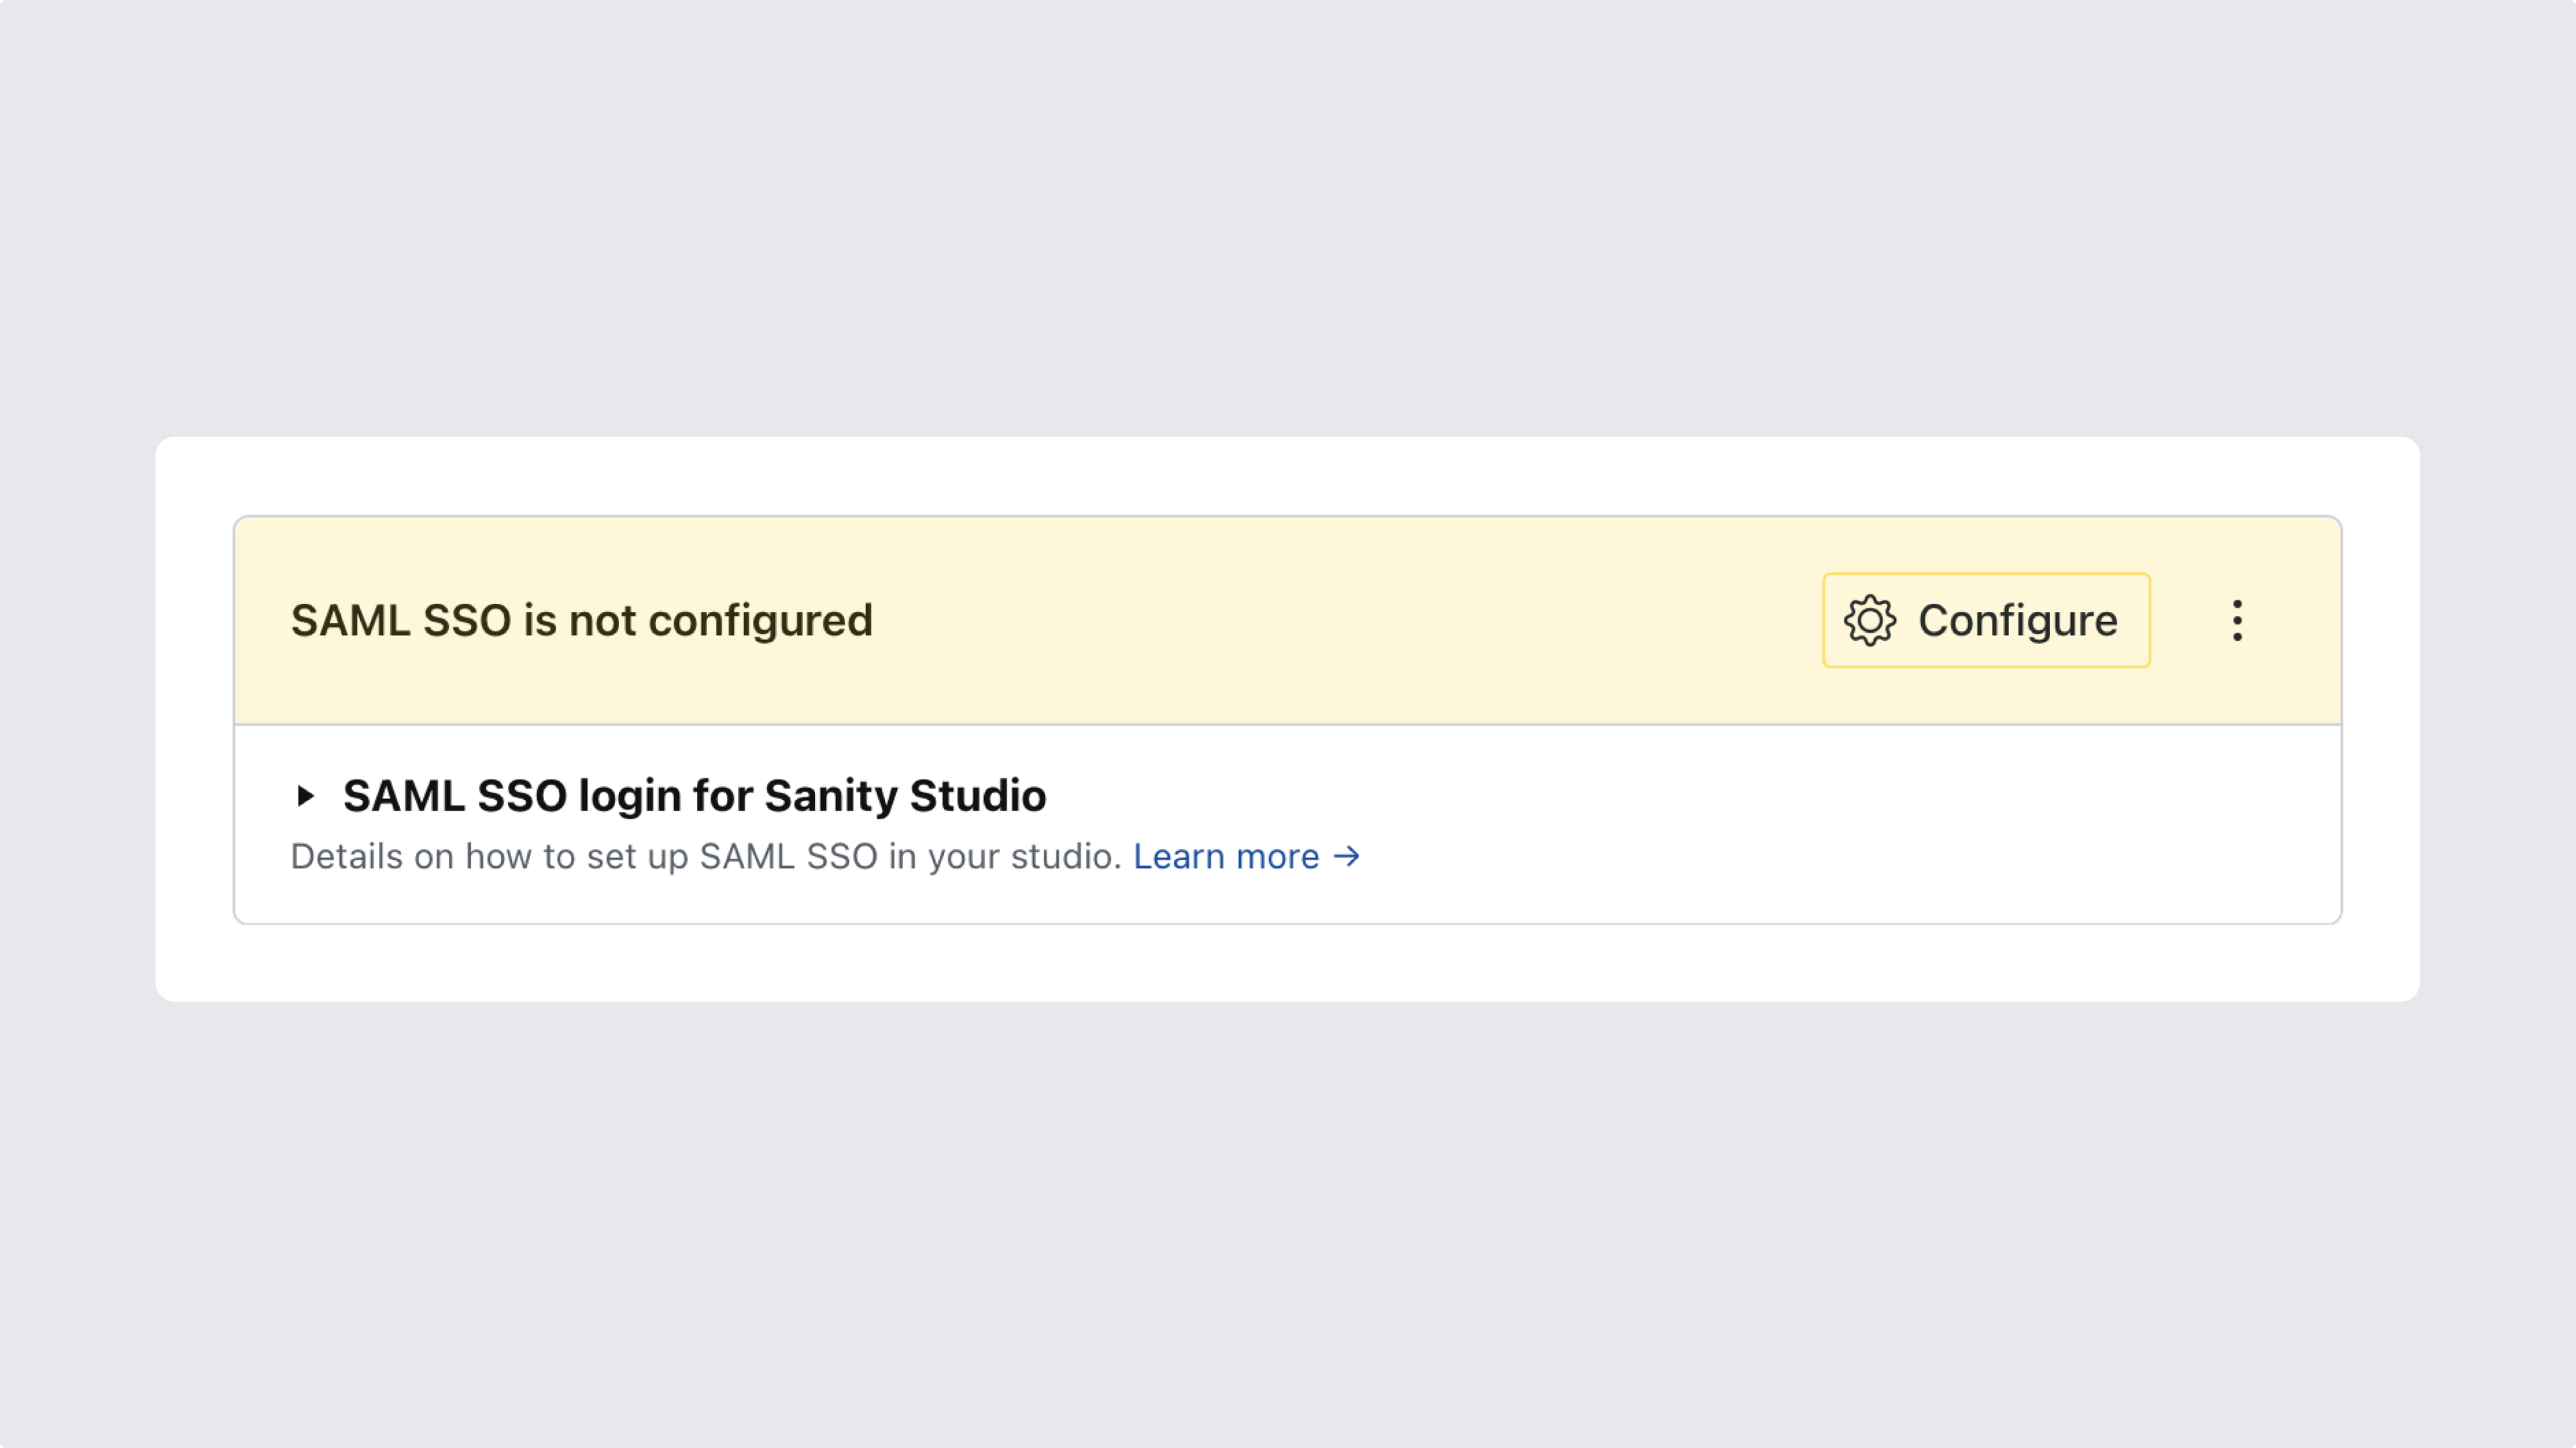Image resolution: width=2576 pixels, height=1448 pixels.
Task: Toggle details via the SAML SSO login heading
Action: (x=694, y=796)
